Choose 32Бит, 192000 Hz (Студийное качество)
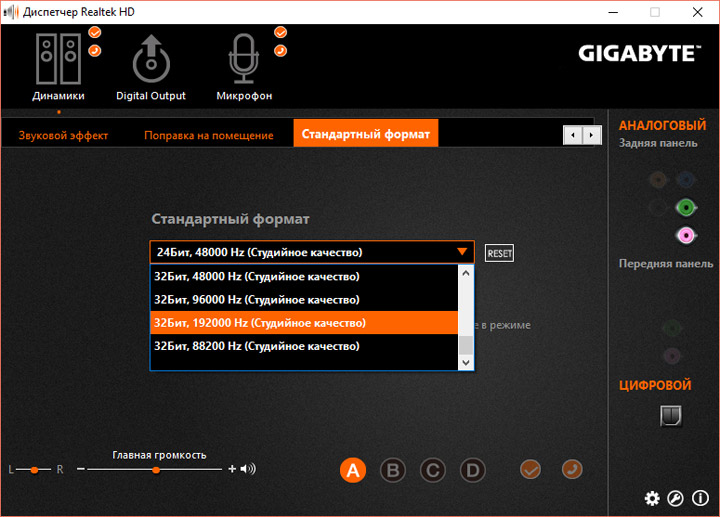 click(304, 323)
